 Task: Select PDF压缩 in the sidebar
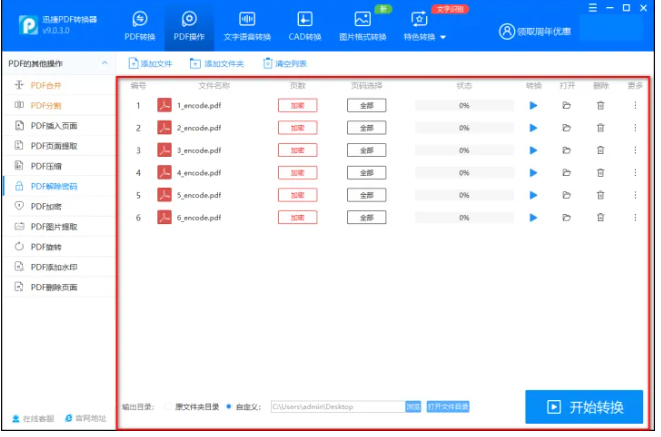coord(47,166)
